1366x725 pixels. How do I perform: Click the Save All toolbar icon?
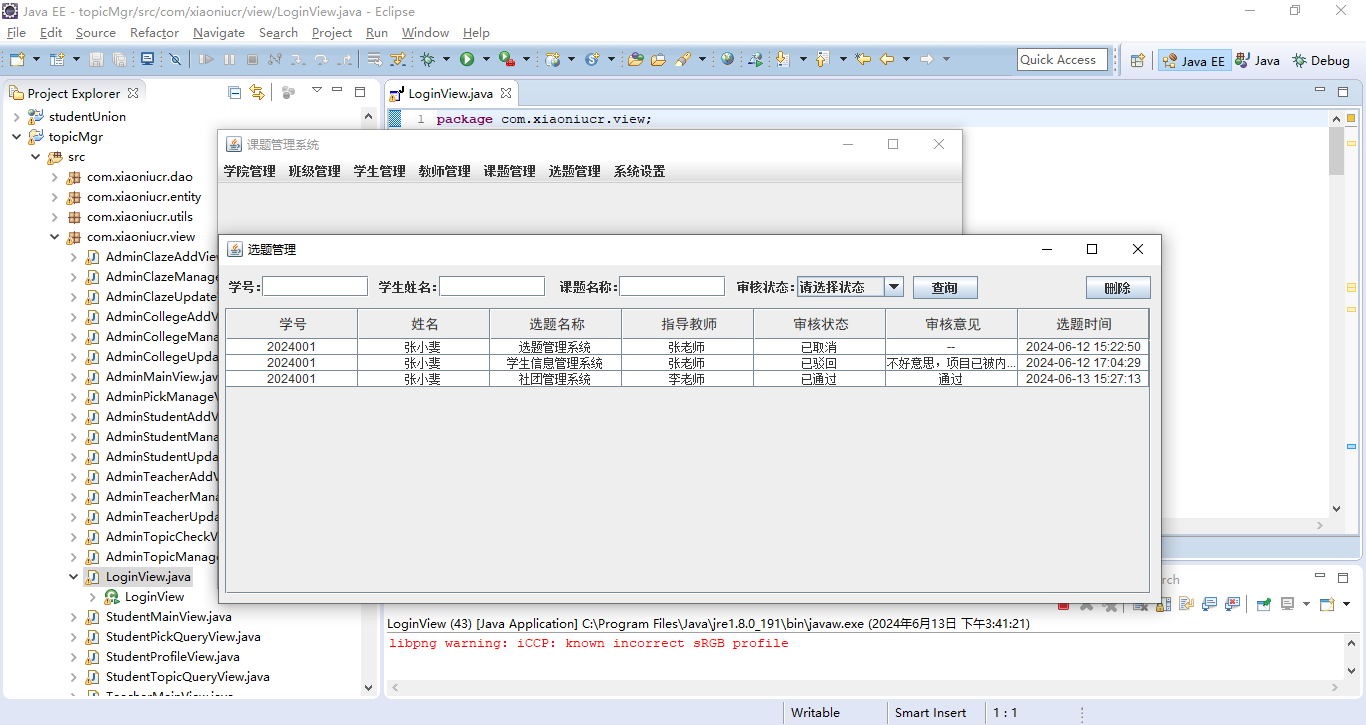(x=119, y=60)
